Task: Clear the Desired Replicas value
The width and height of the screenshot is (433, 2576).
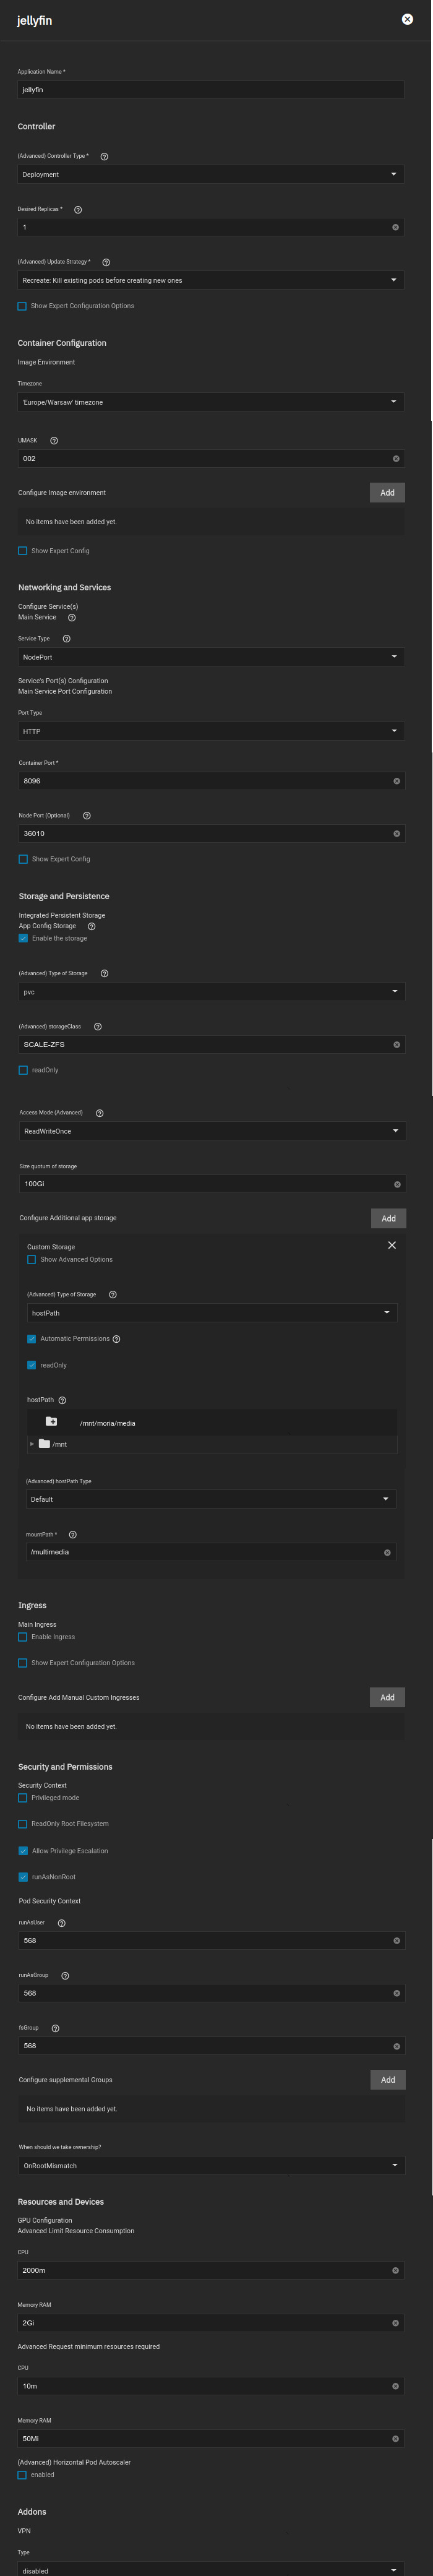Action: pyautogui.click(x=396, y=226)
